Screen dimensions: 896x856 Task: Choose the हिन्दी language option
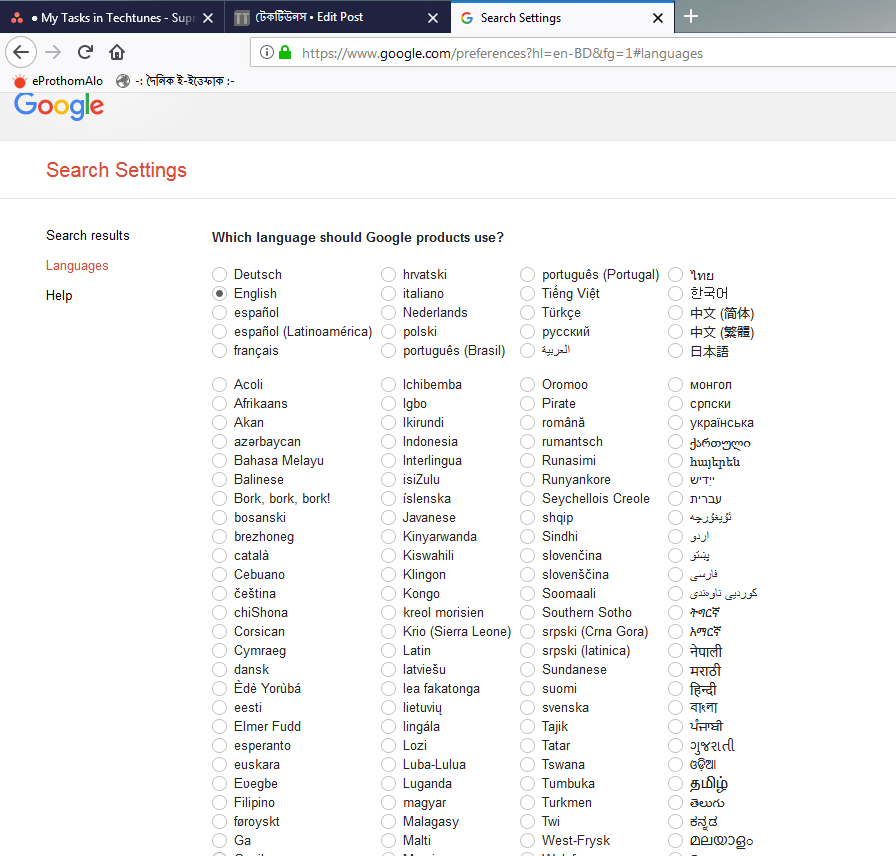coord(675,689)
